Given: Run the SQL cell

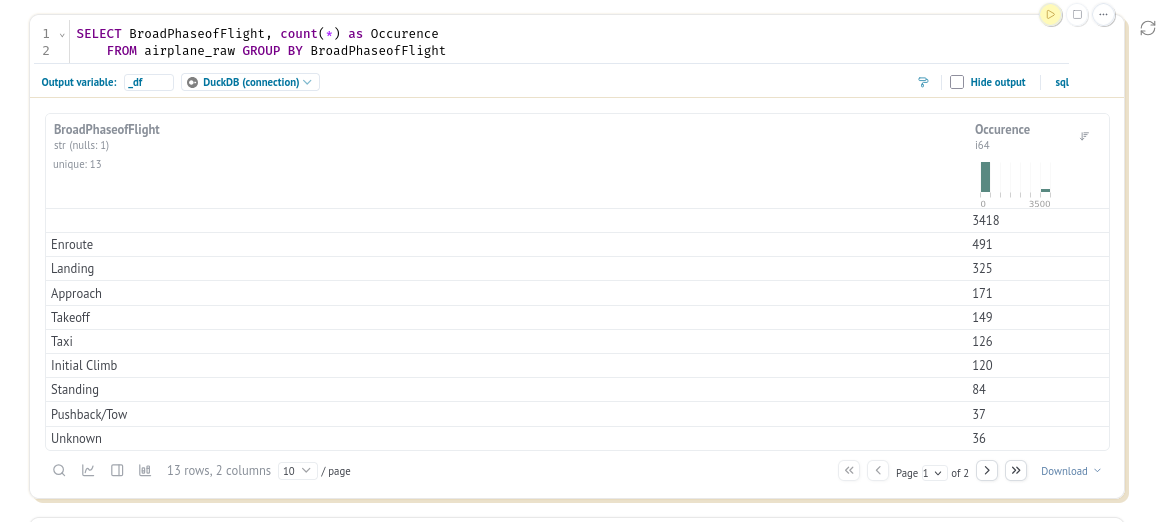Looking at the screenshot, I should click(x=1050, y=15).
